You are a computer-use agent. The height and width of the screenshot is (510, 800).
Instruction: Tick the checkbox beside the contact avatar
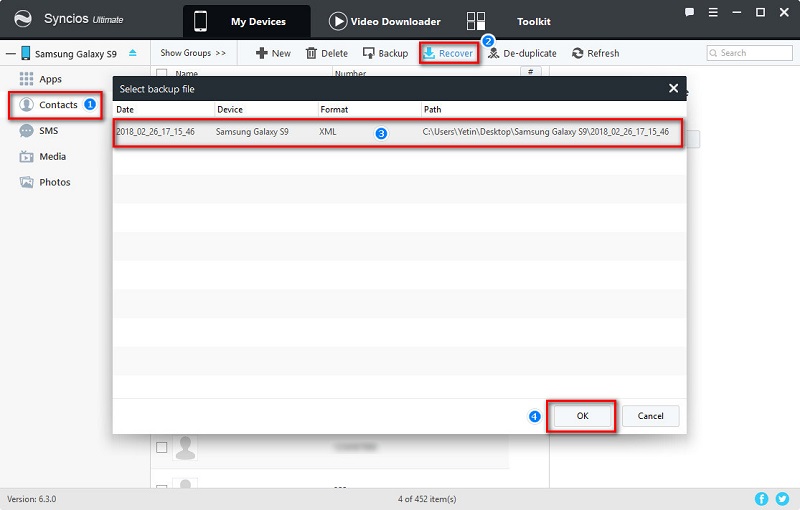coord(162,447)
